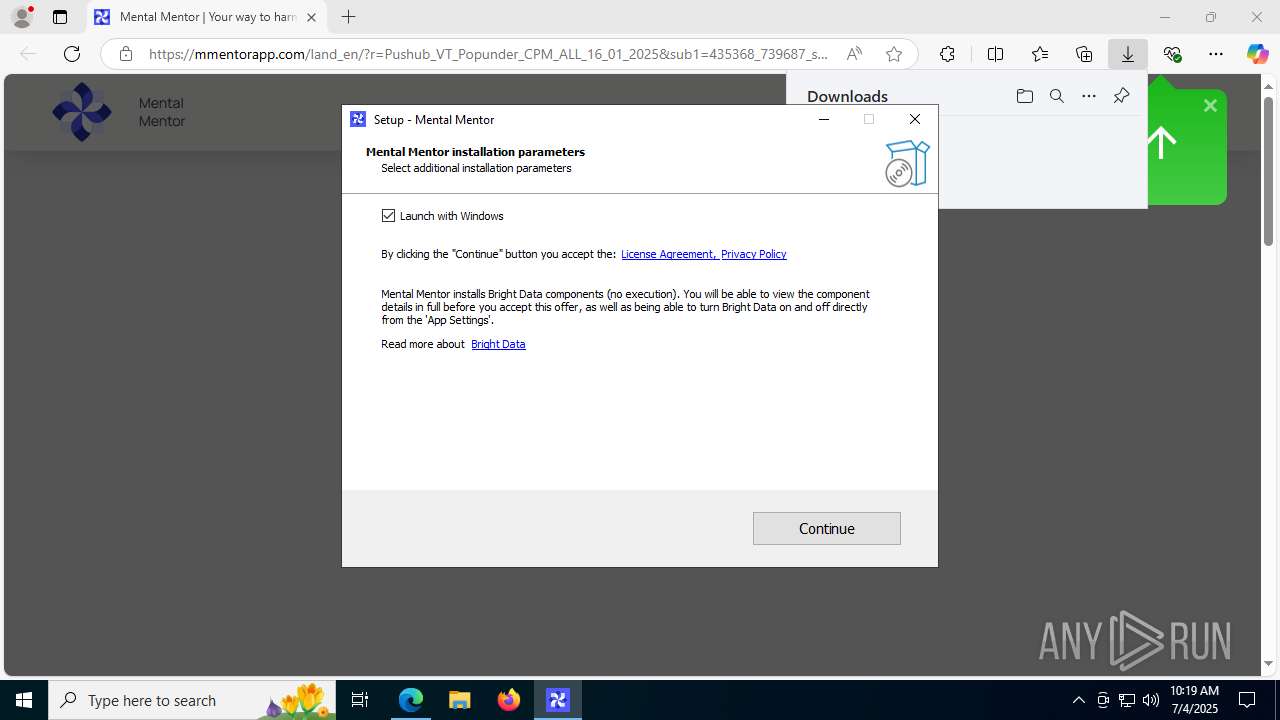Dismiss the green arrow popup
This screenshot has height=720, width=1280.
[1210, 105]
